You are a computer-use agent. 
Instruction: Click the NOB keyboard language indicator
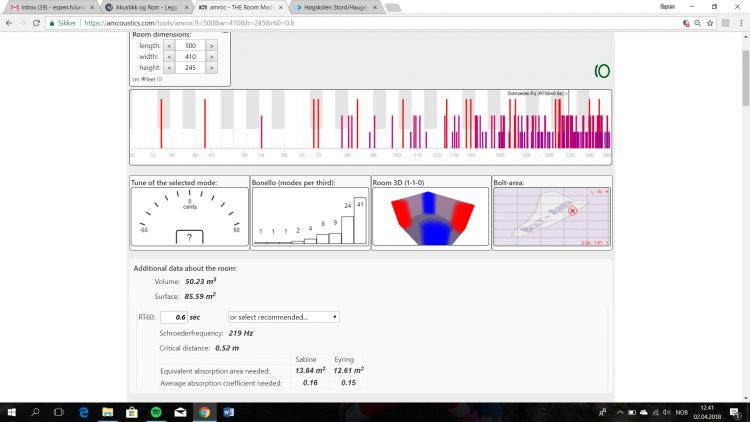point(682,412)
